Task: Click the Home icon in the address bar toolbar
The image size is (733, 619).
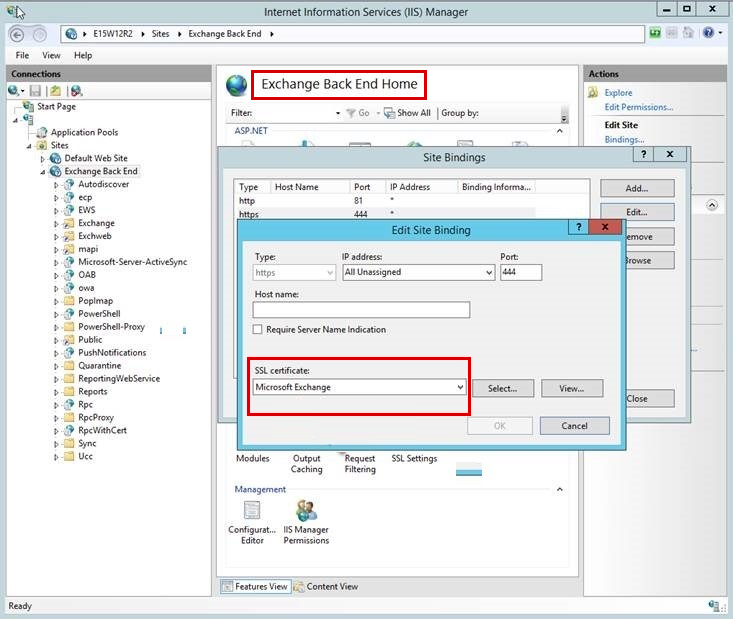Action: click(688, 33)
